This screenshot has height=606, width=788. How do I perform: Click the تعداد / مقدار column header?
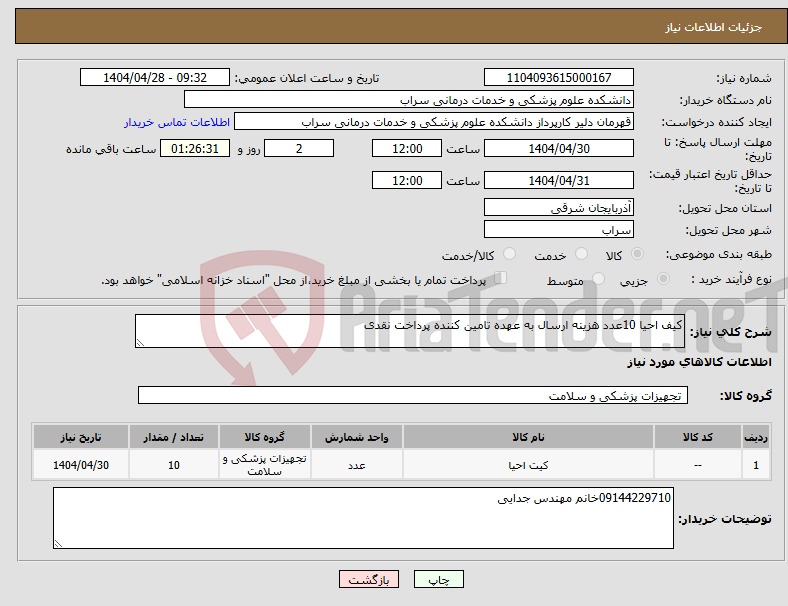point(174,437)
